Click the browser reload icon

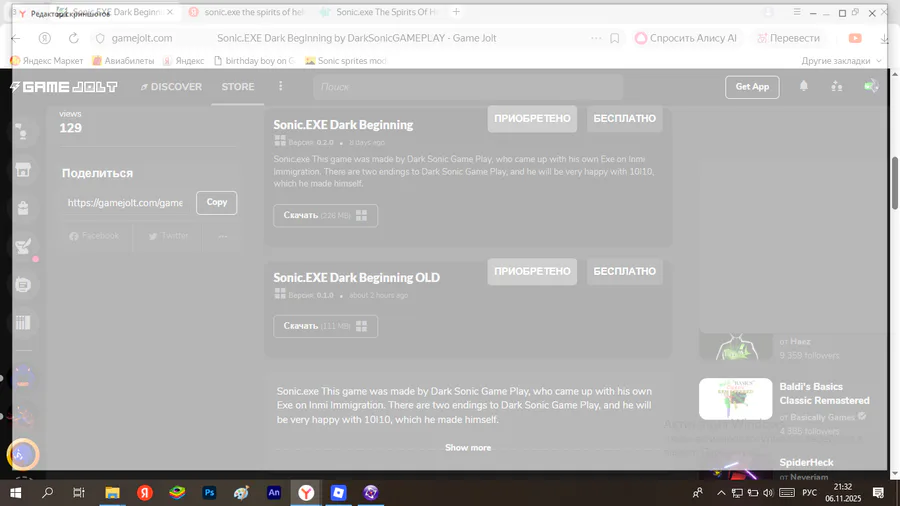(73, 38)
